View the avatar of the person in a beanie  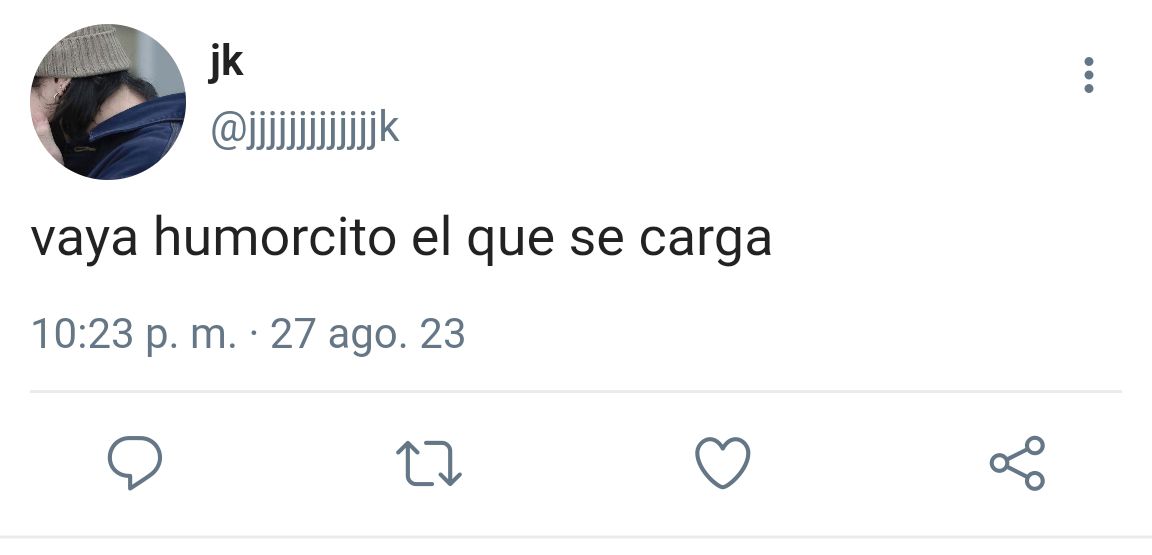107,101
